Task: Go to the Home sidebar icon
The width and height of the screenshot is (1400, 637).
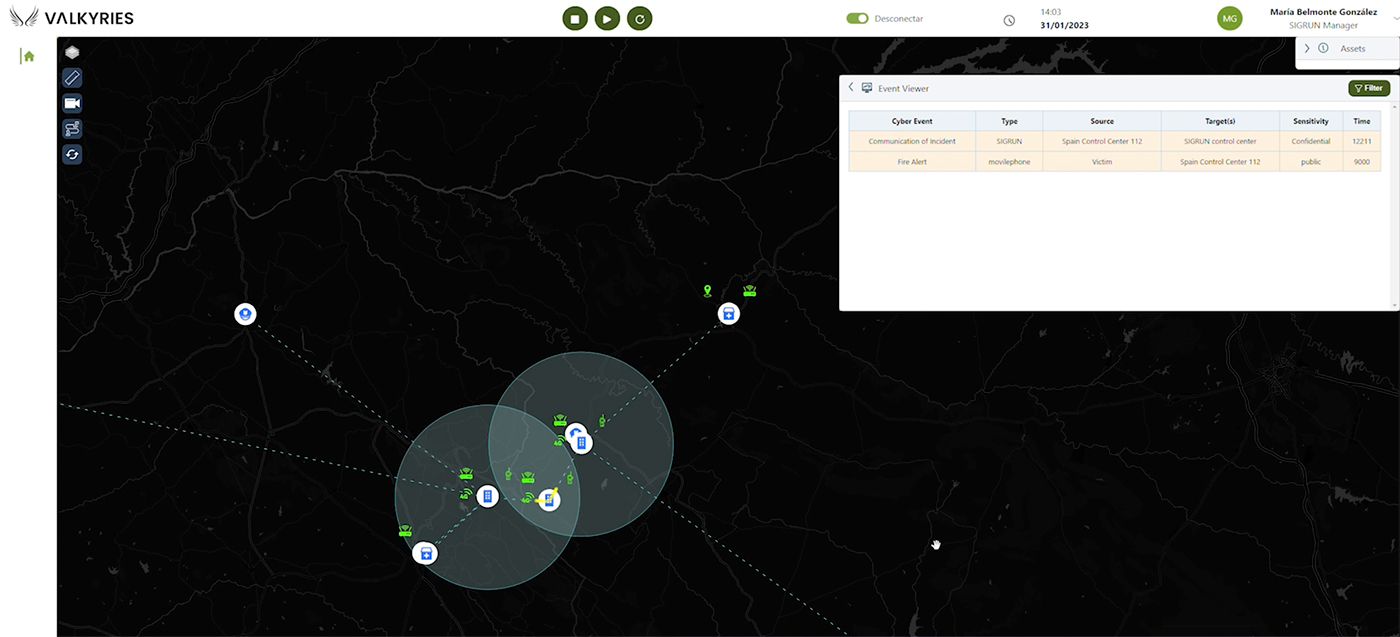Action: point(29,56)
